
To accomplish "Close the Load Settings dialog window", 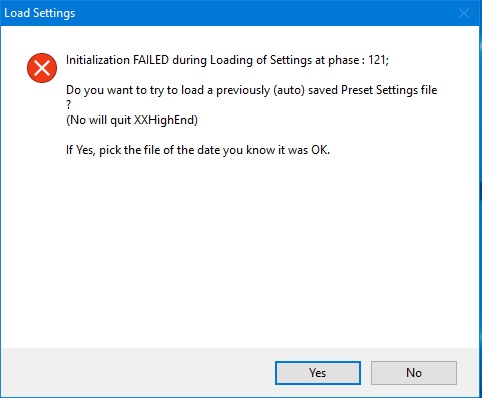I will pos(464,13).
